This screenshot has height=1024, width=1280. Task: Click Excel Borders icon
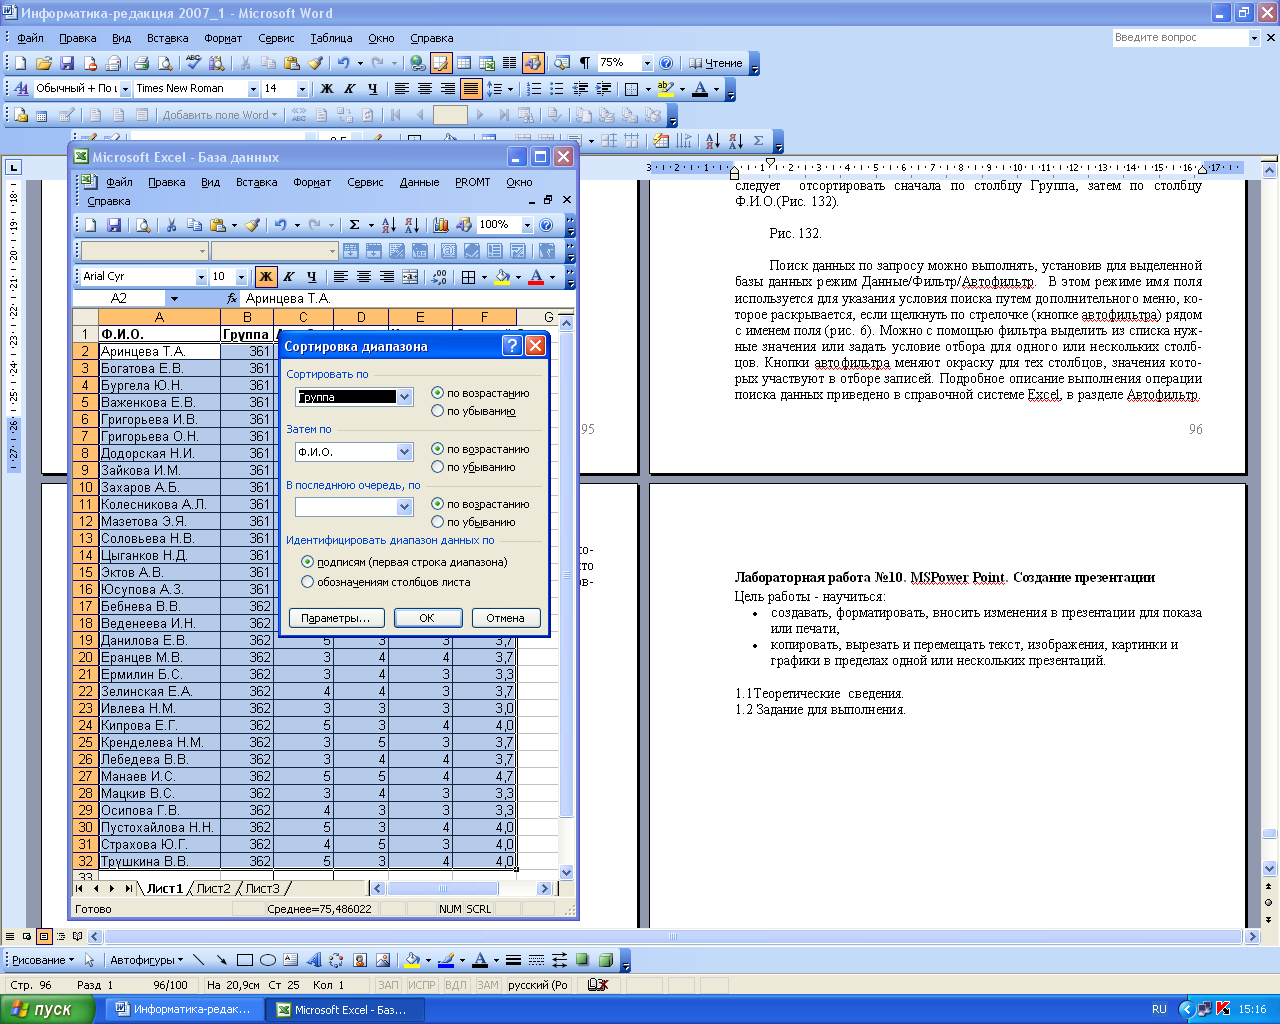[468, 277]
